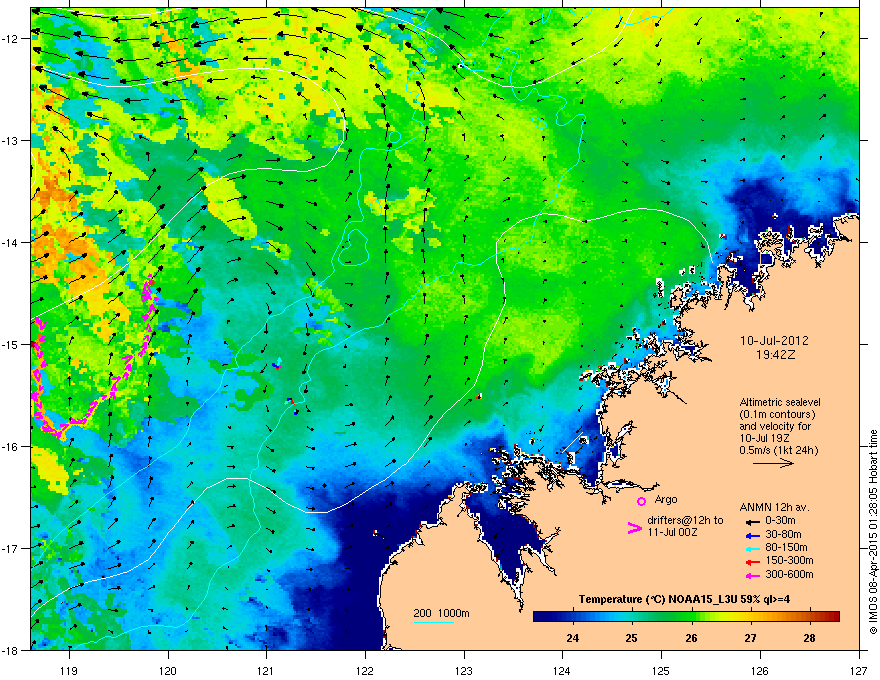Click the '0.5m/s (1kt 24h)' scale text

pos(778,450)
